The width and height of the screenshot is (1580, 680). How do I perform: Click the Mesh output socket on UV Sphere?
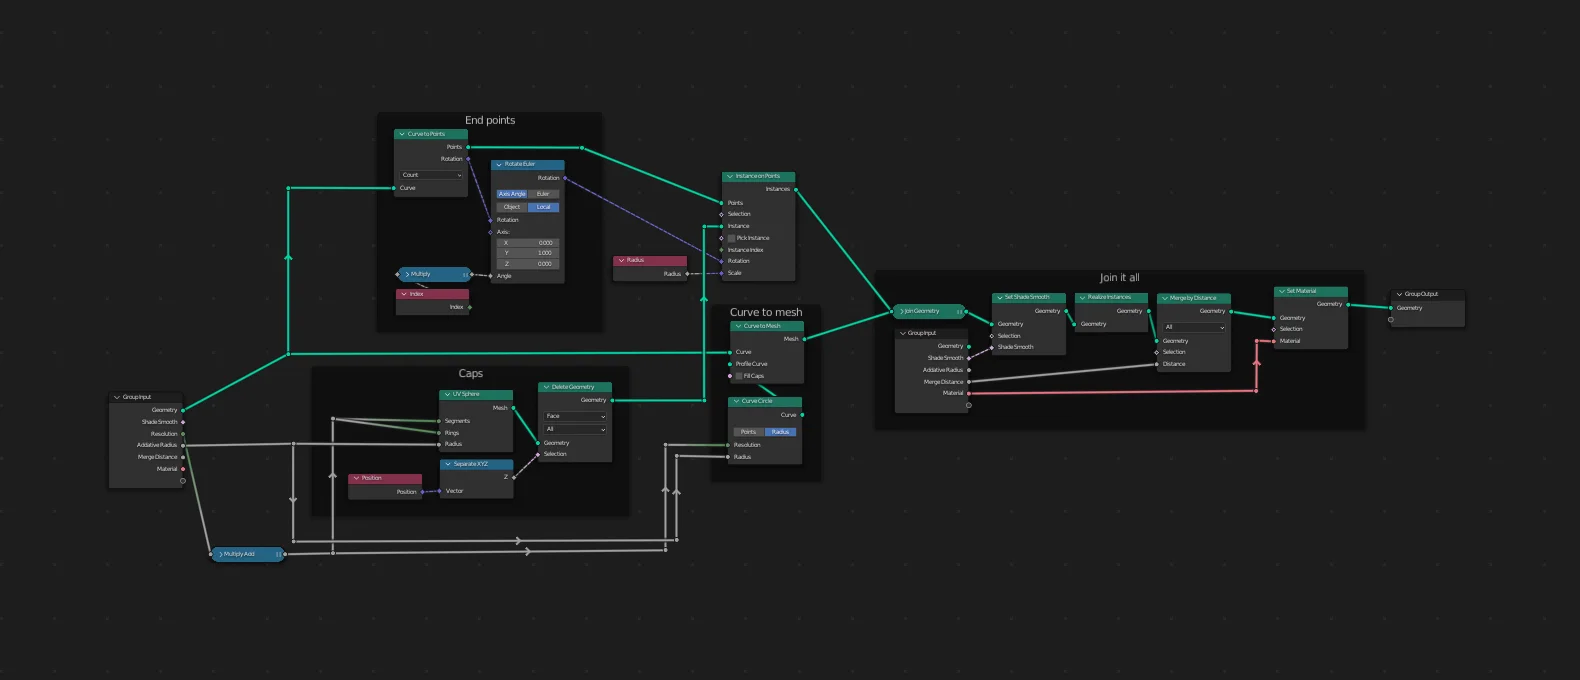click(513, 408)
